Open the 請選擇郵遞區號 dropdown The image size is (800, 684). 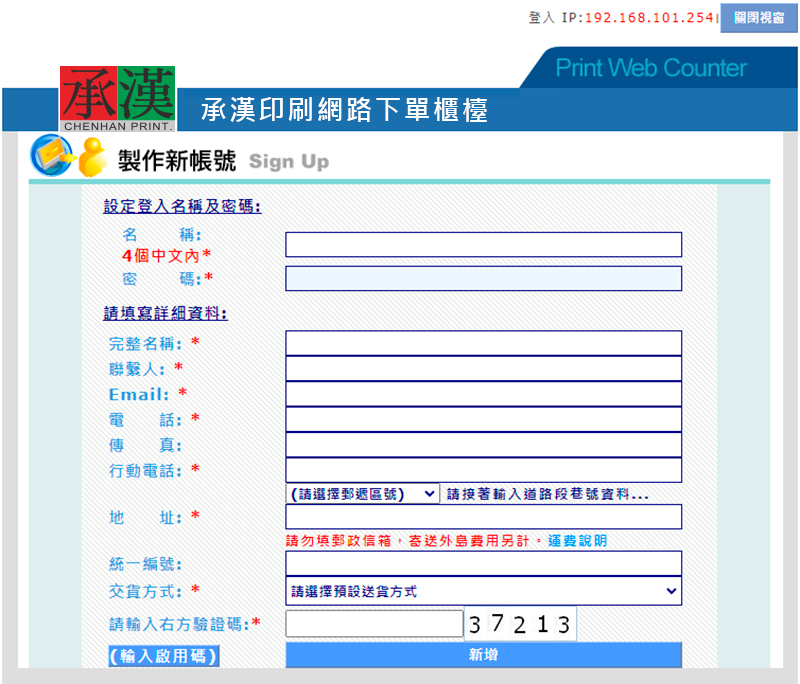click(362, 494)
